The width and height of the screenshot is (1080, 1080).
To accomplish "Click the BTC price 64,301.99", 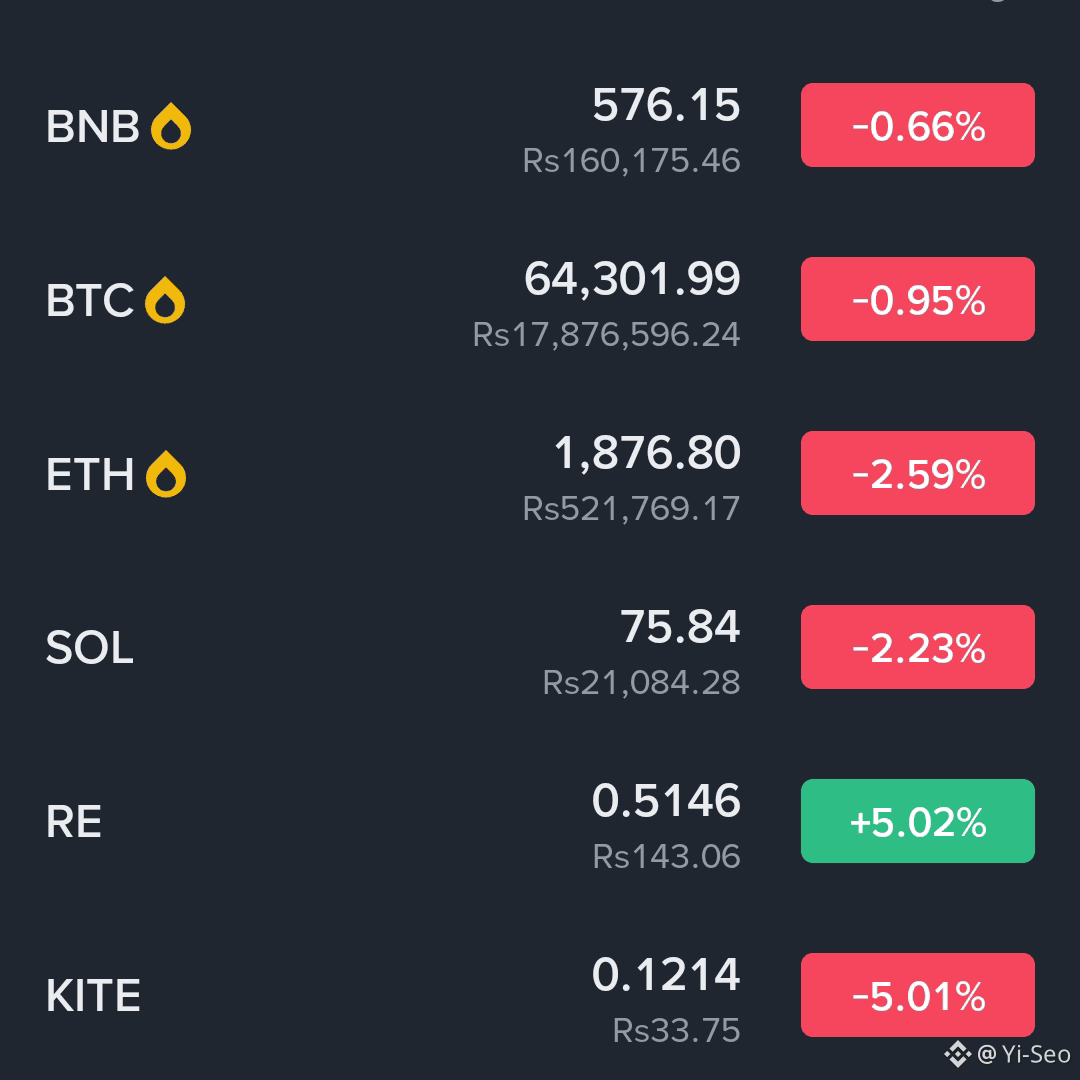I will 632,279.
